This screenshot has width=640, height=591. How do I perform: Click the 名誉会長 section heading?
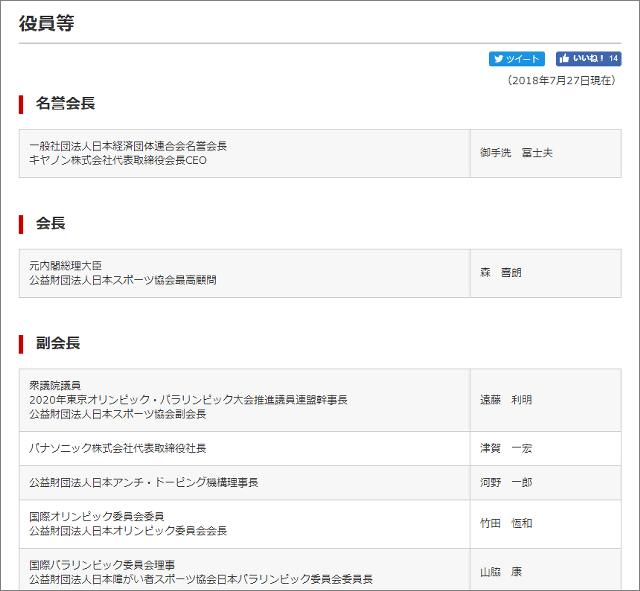click(x=65, y=103)
